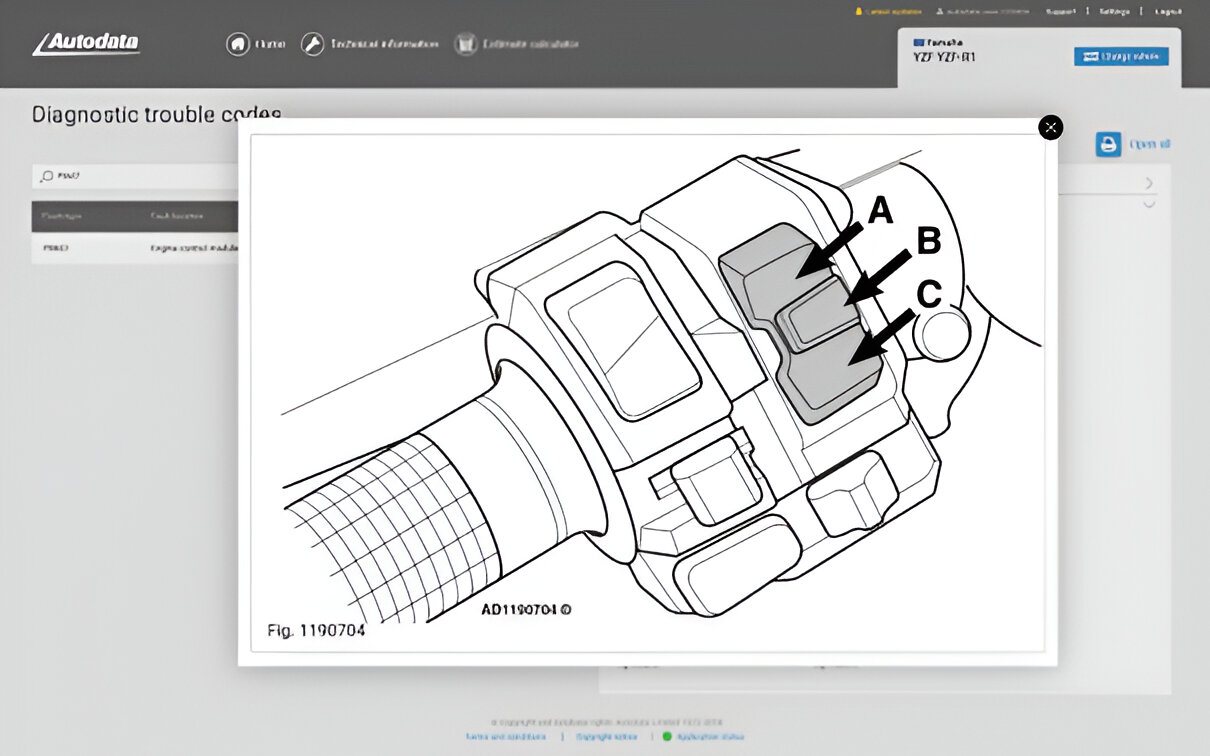Click the green Application status indicator
Screen dimensions: 1210x756
tap(667, 736)
